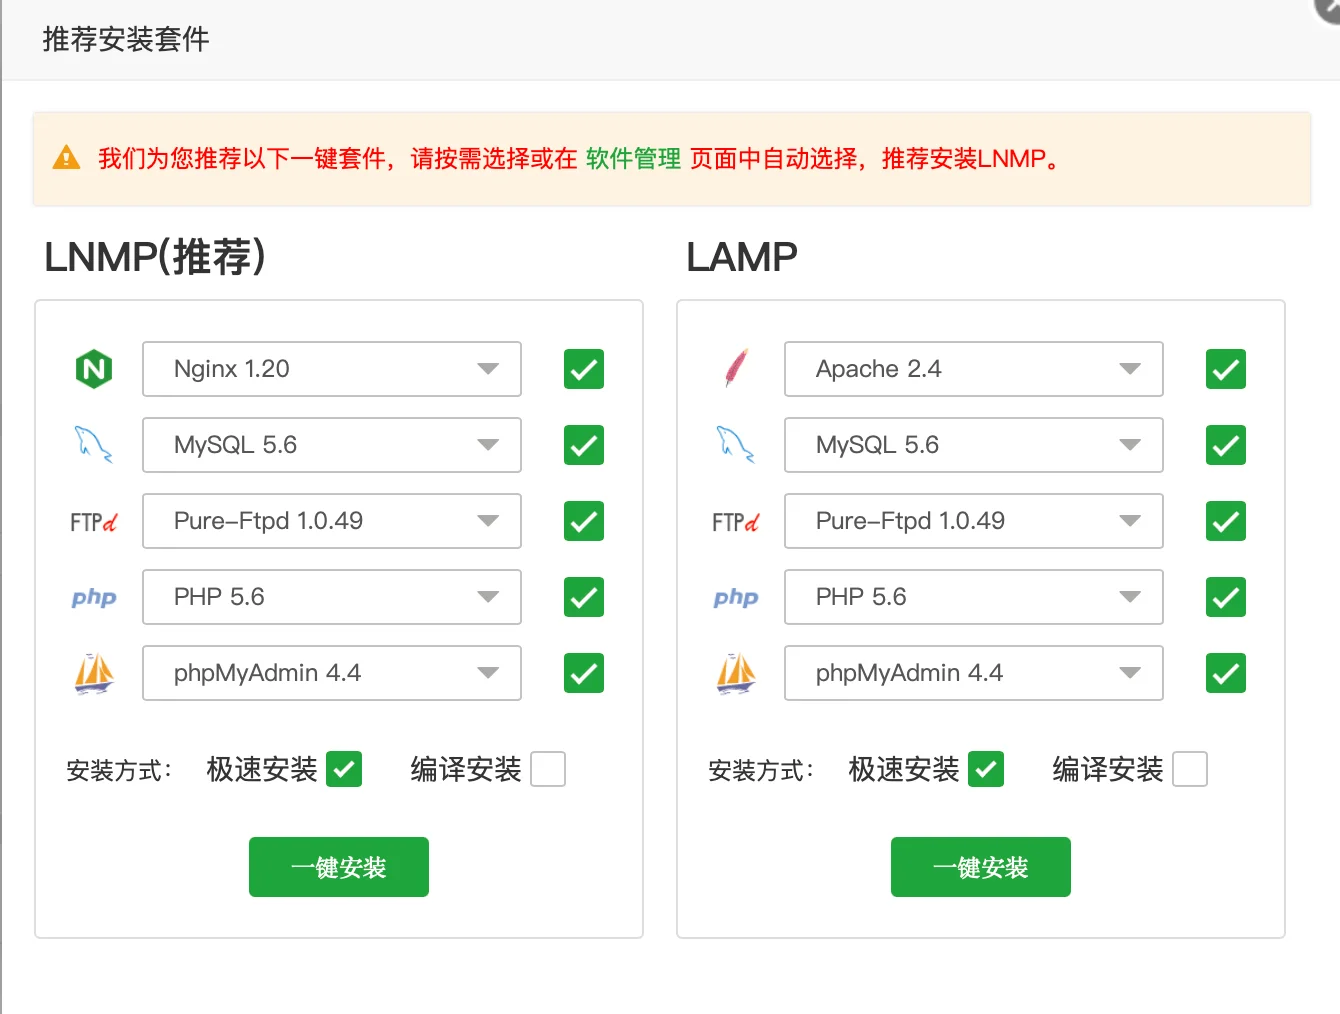
Task: Open the MySQL 5.6 dropdown in LAMP
Action: click(x=974, y=445)
